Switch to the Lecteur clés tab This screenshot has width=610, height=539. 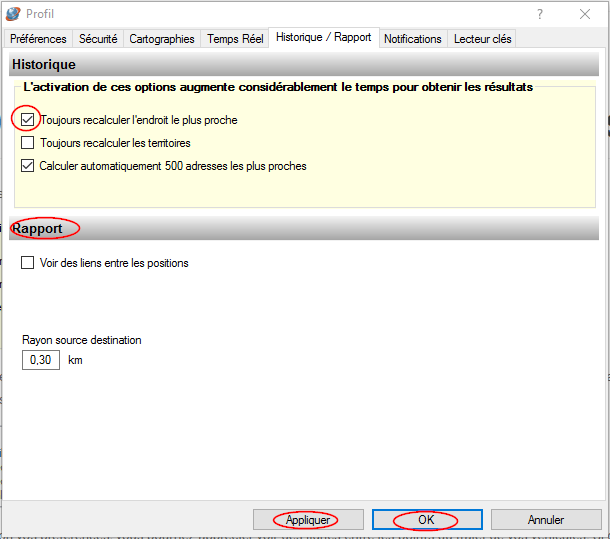pos(483,39)
